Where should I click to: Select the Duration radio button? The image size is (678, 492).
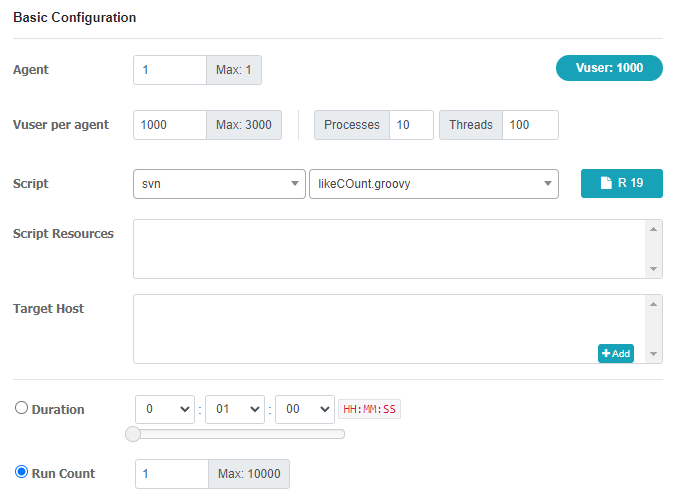21,408
